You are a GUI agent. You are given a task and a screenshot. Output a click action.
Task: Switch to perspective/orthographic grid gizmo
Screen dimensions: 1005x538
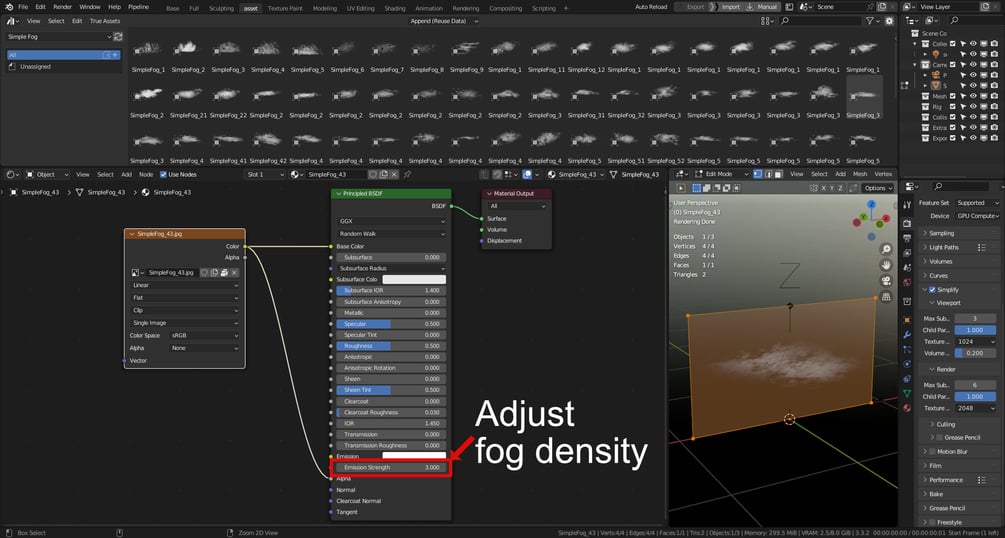pyautogui.click(x=886, y=297)
